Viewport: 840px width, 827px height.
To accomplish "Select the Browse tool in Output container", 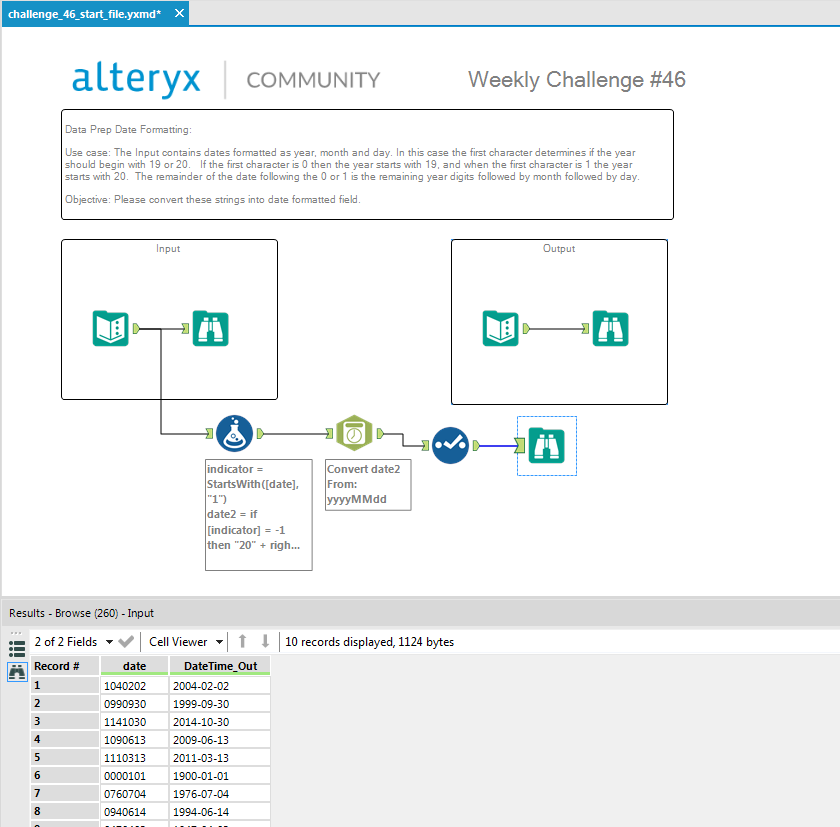I will click(611, 328).
